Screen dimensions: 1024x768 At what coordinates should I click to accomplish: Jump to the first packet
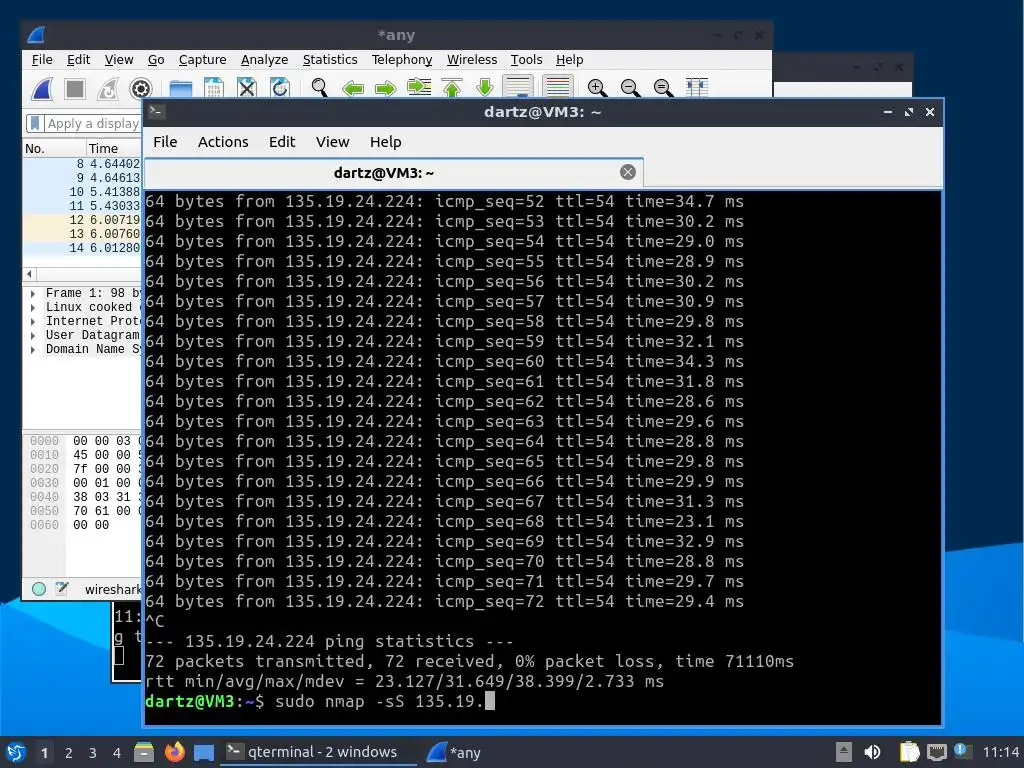coord(452,88)
